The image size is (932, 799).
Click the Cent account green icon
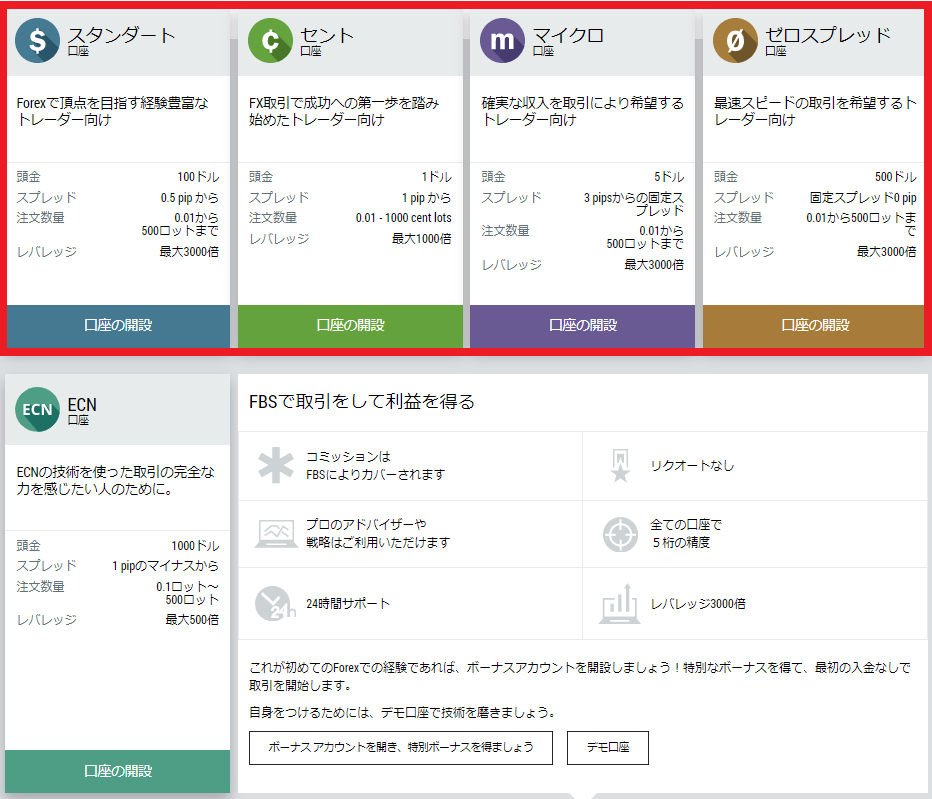pos(270,40)
